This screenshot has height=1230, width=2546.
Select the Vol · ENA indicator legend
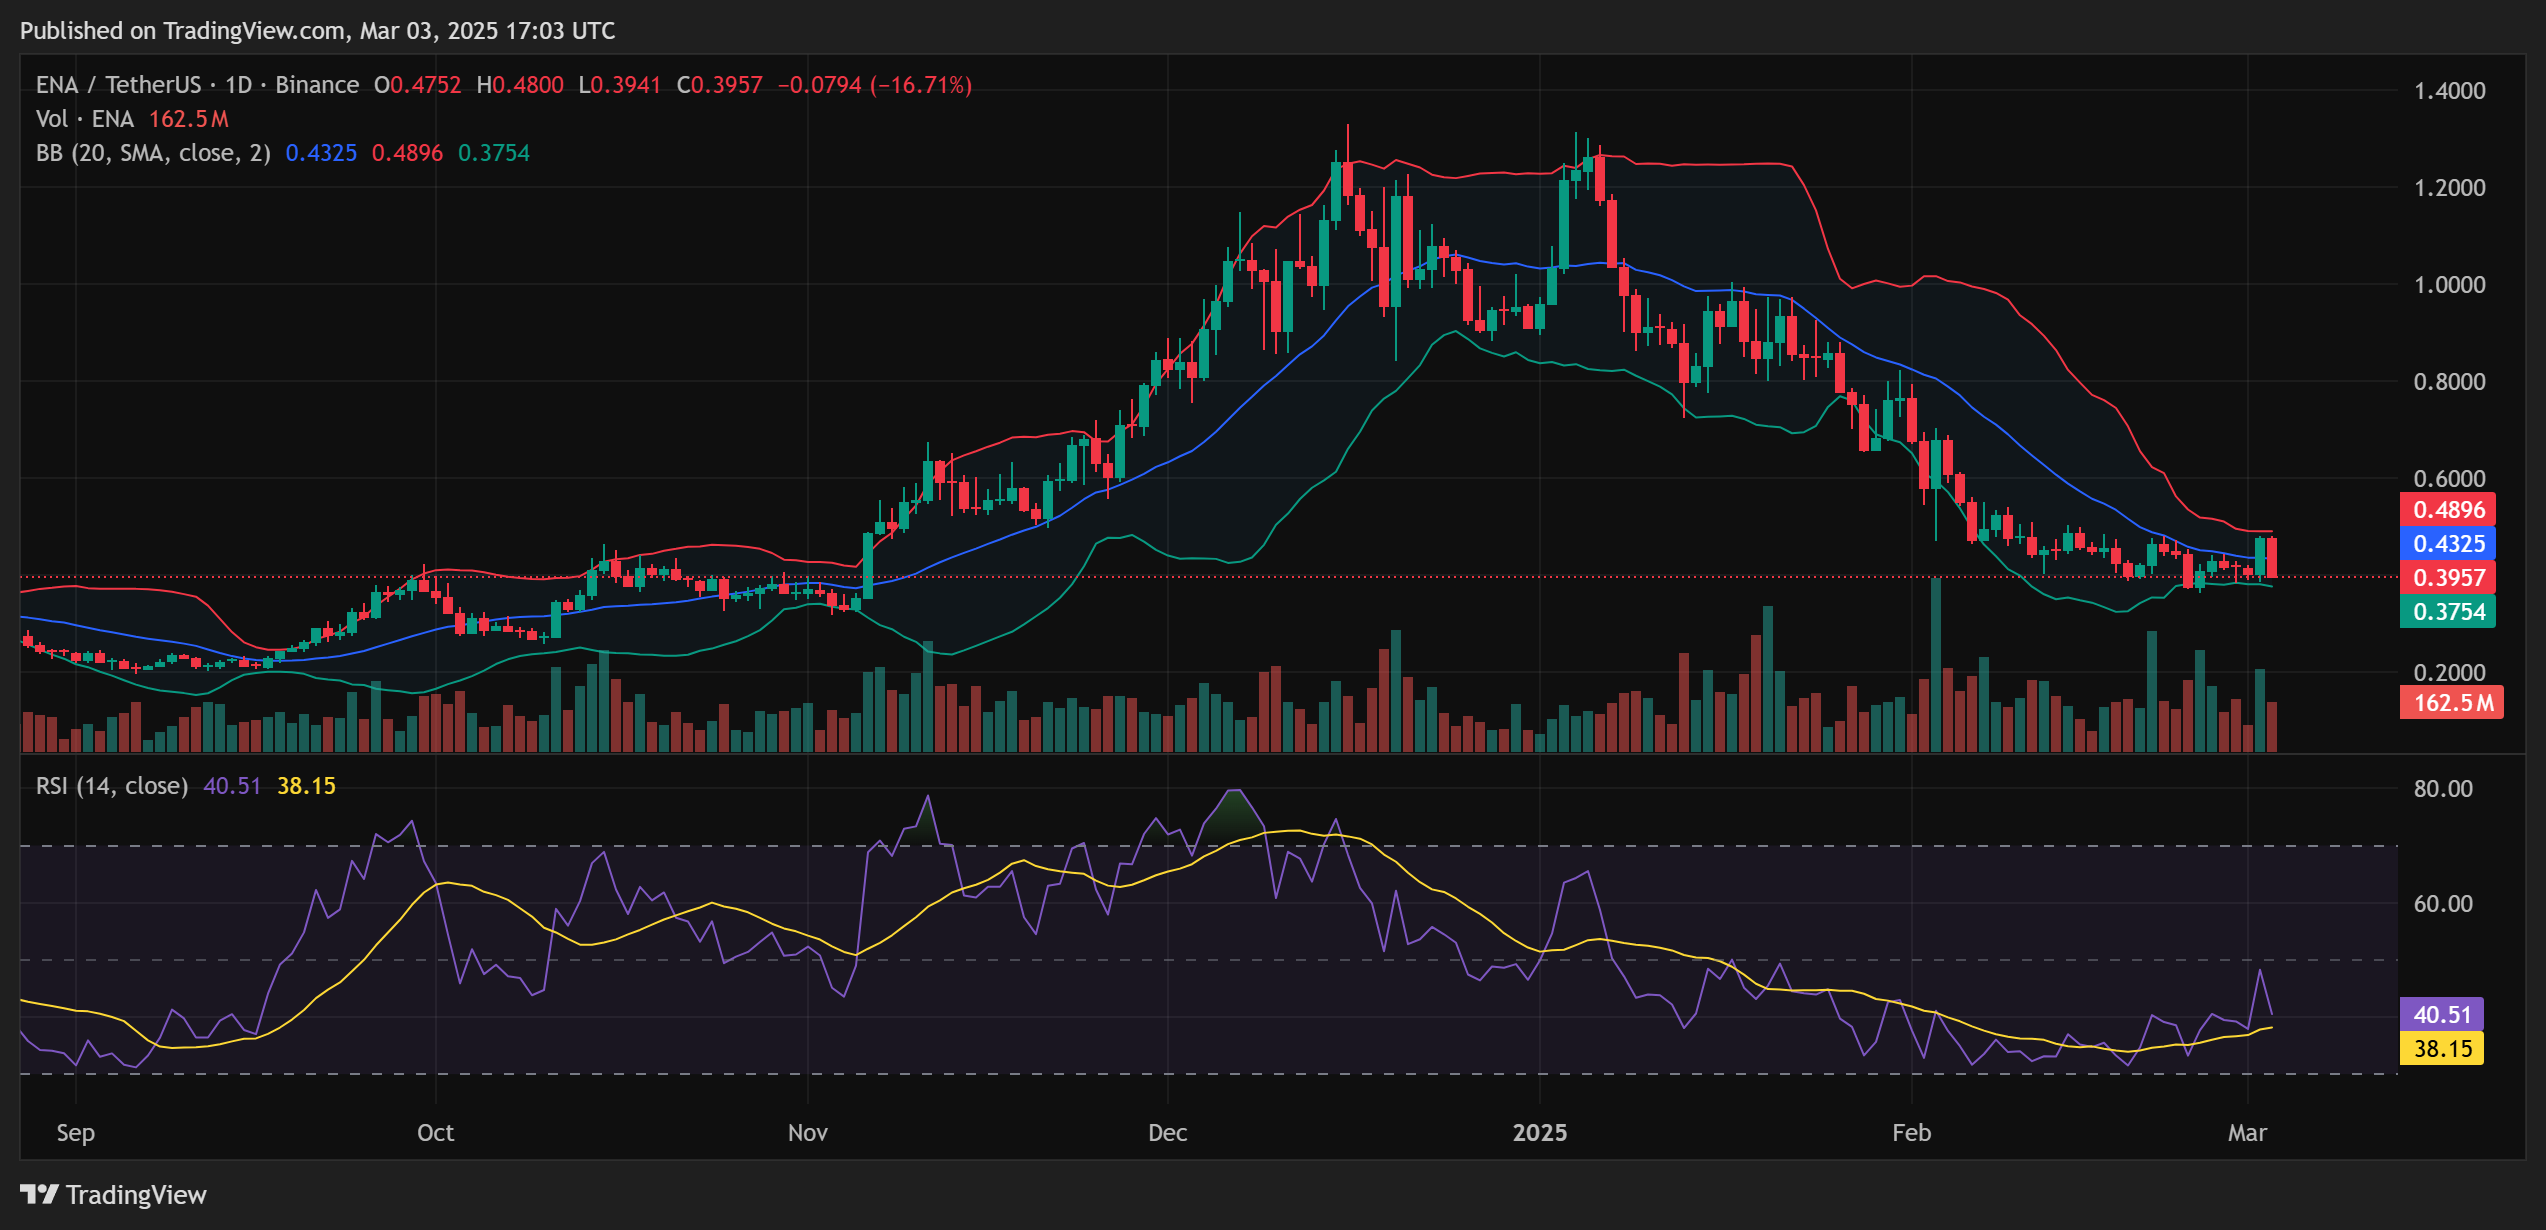(85, 119)
